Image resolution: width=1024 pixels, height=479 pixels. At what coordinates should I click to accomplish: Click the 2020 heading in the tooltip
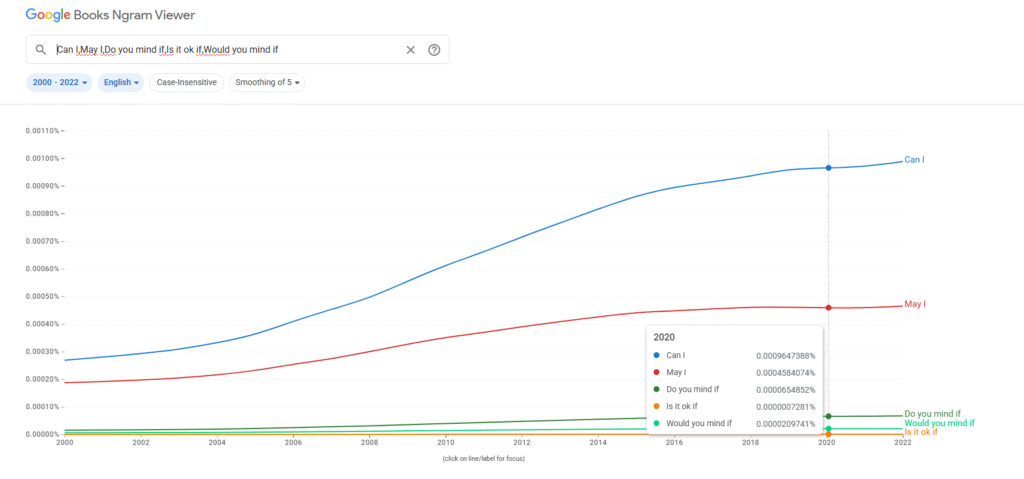(664, 338)
